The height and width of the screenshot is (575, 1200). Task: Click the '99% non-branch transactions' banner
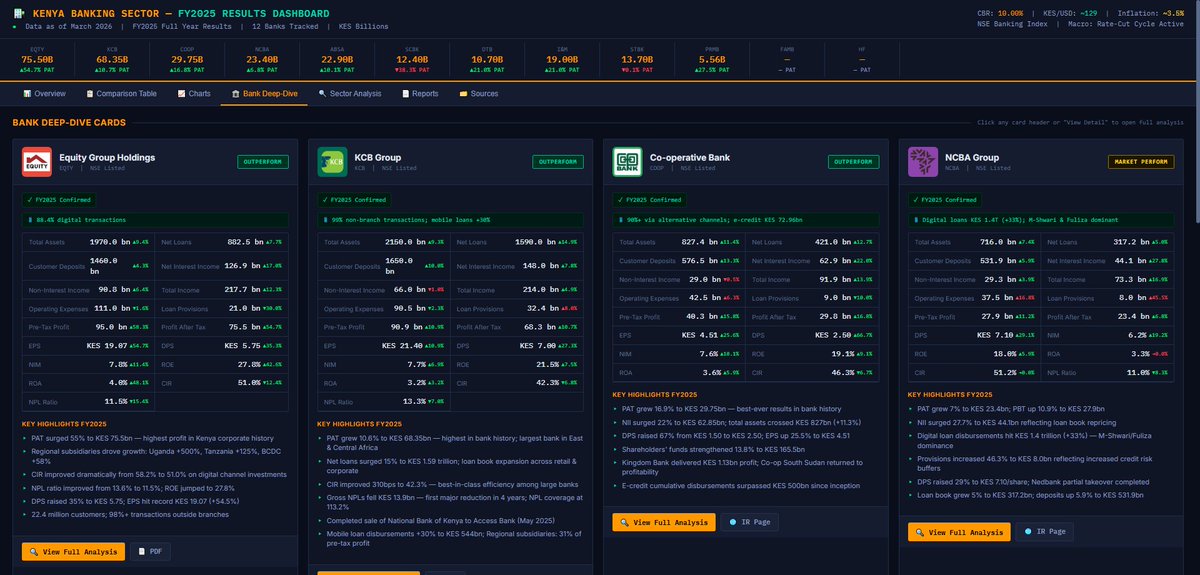(x=451, y=218)
